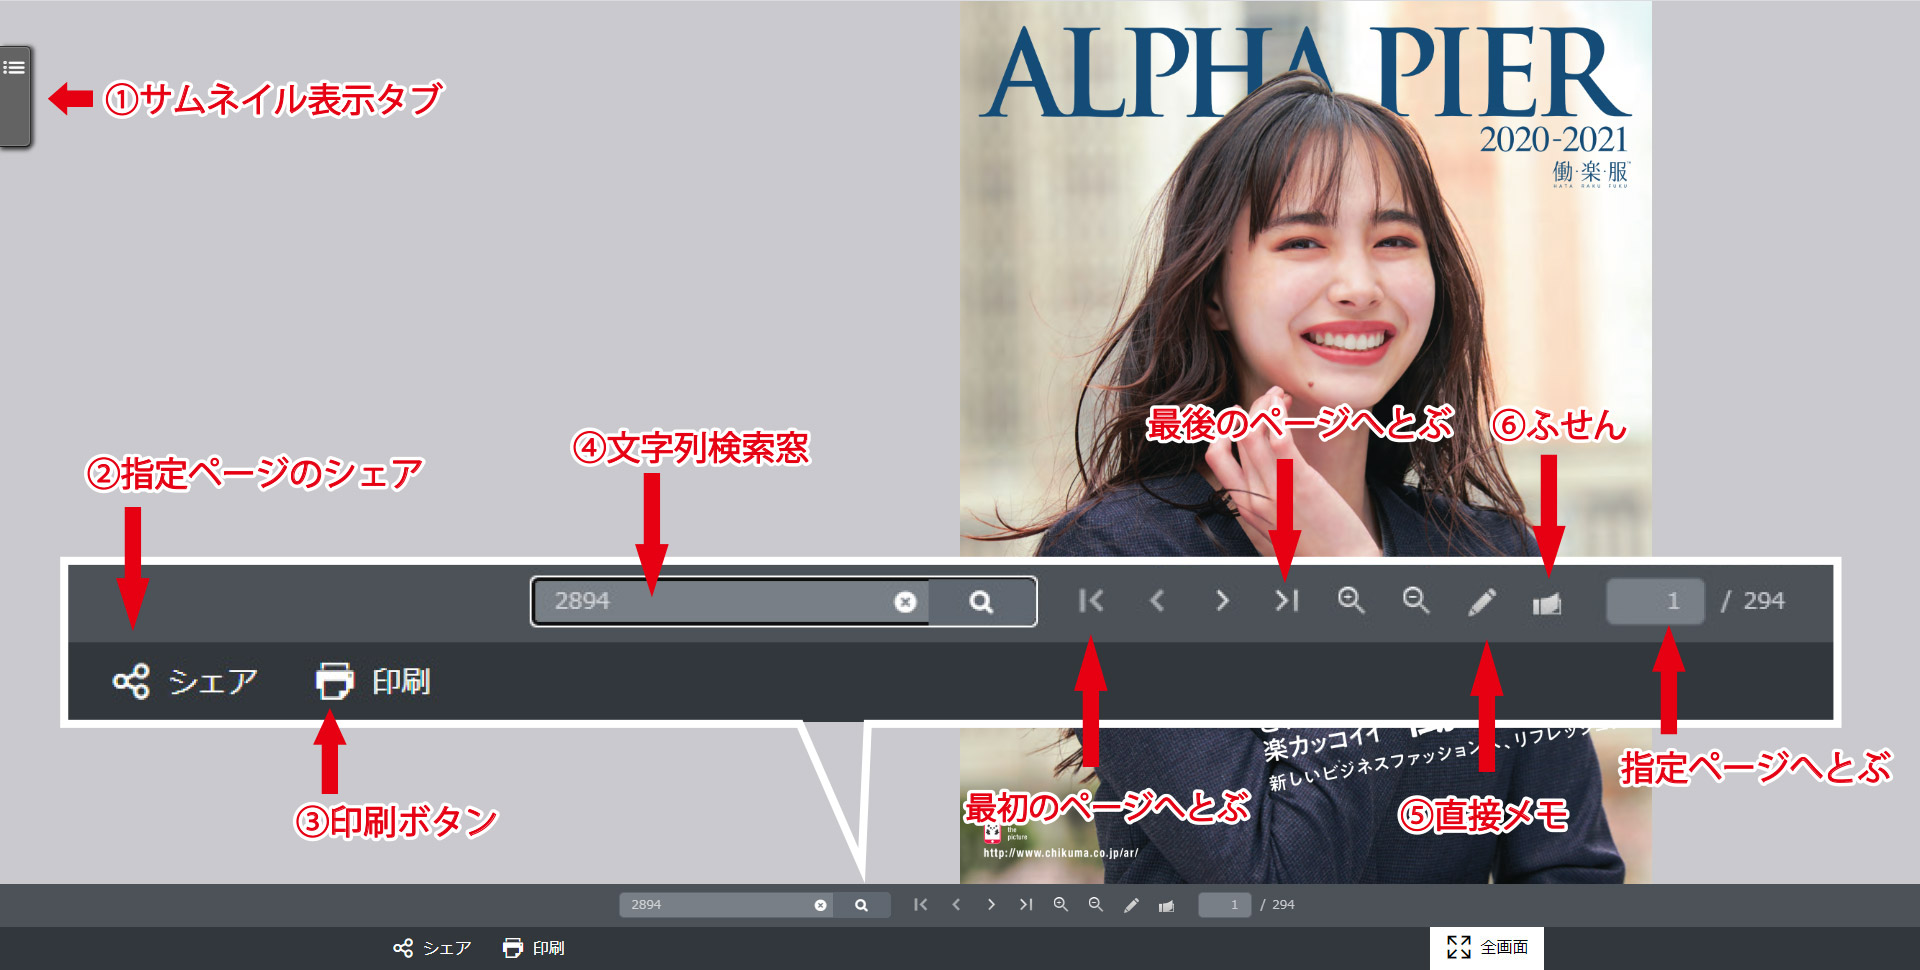Image resolution: width=1920 pixels, height=970 pixels.
Task: Zoom in with enlarged callout magnifier plus icon
Action: click(x=1351, y=601)
